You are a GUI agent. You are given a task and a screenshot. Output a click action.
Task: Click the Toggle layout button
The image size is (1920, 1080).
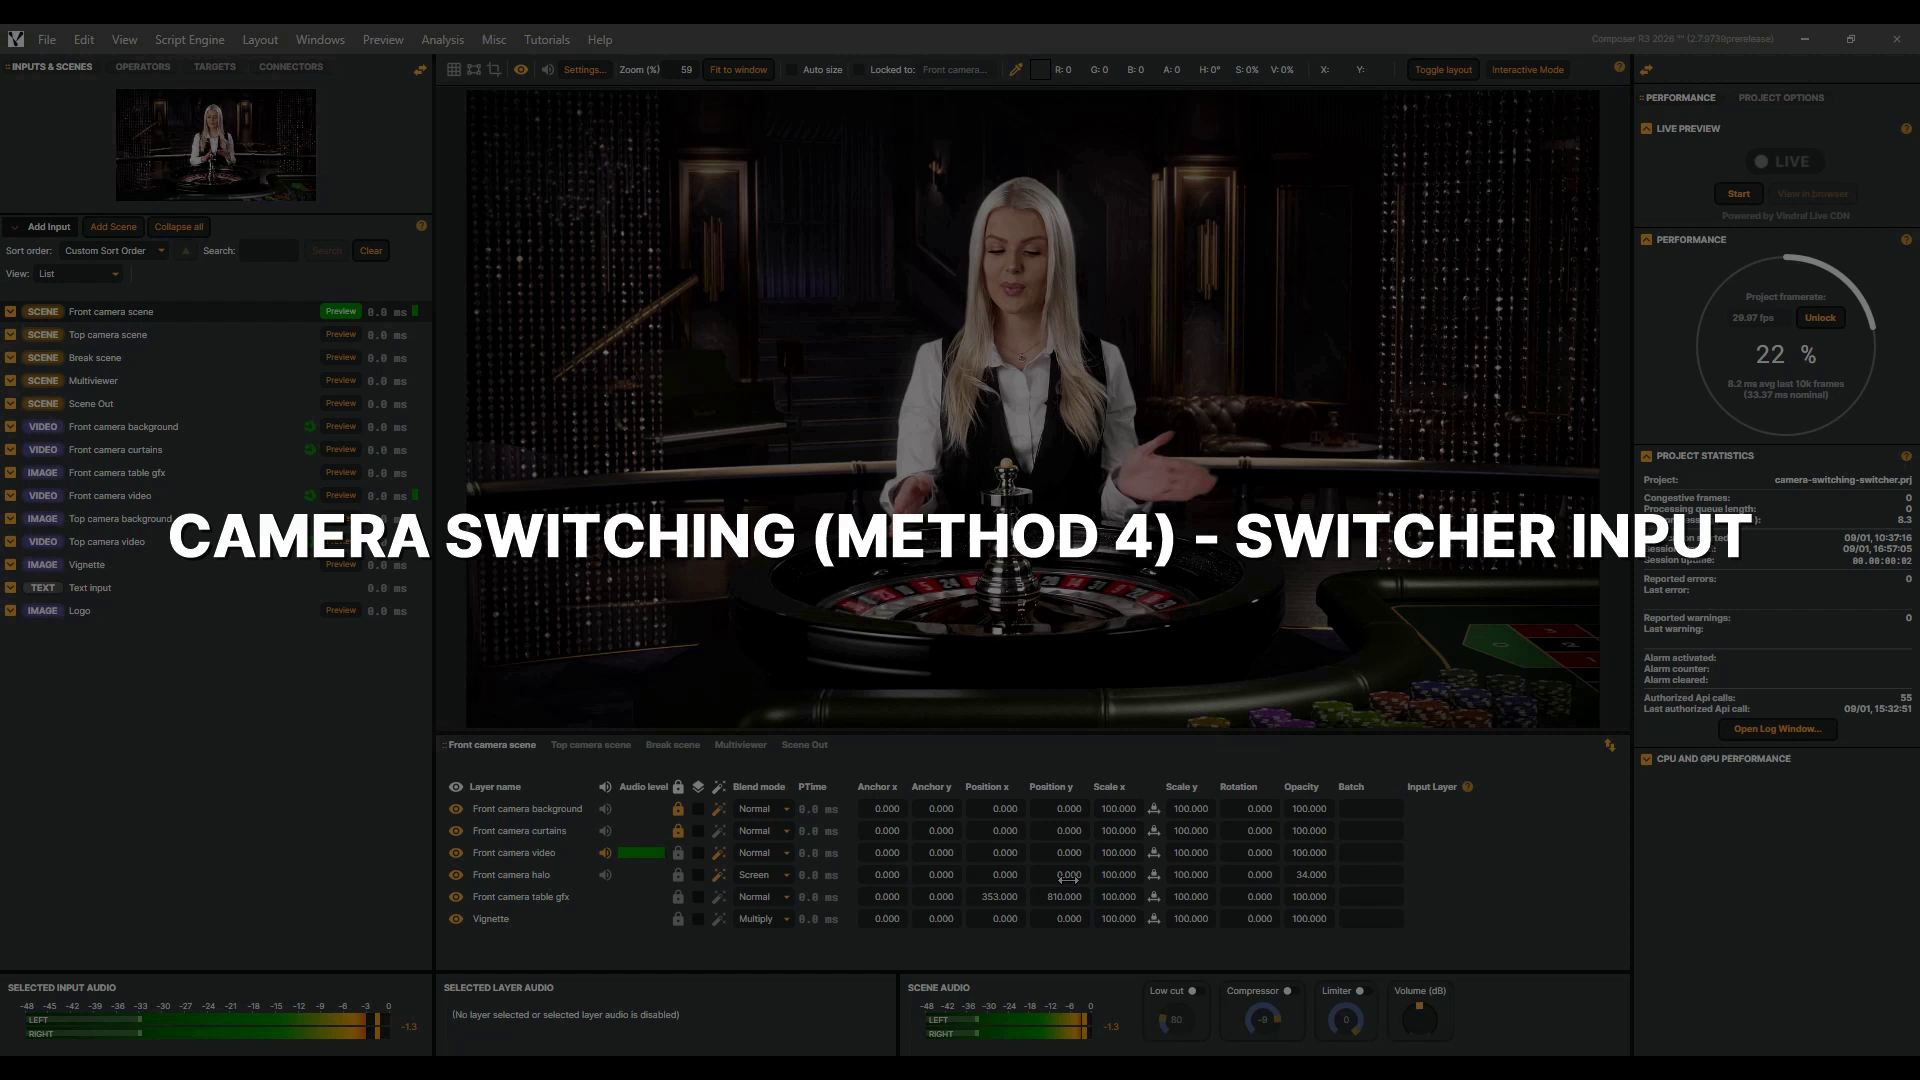1443,70
